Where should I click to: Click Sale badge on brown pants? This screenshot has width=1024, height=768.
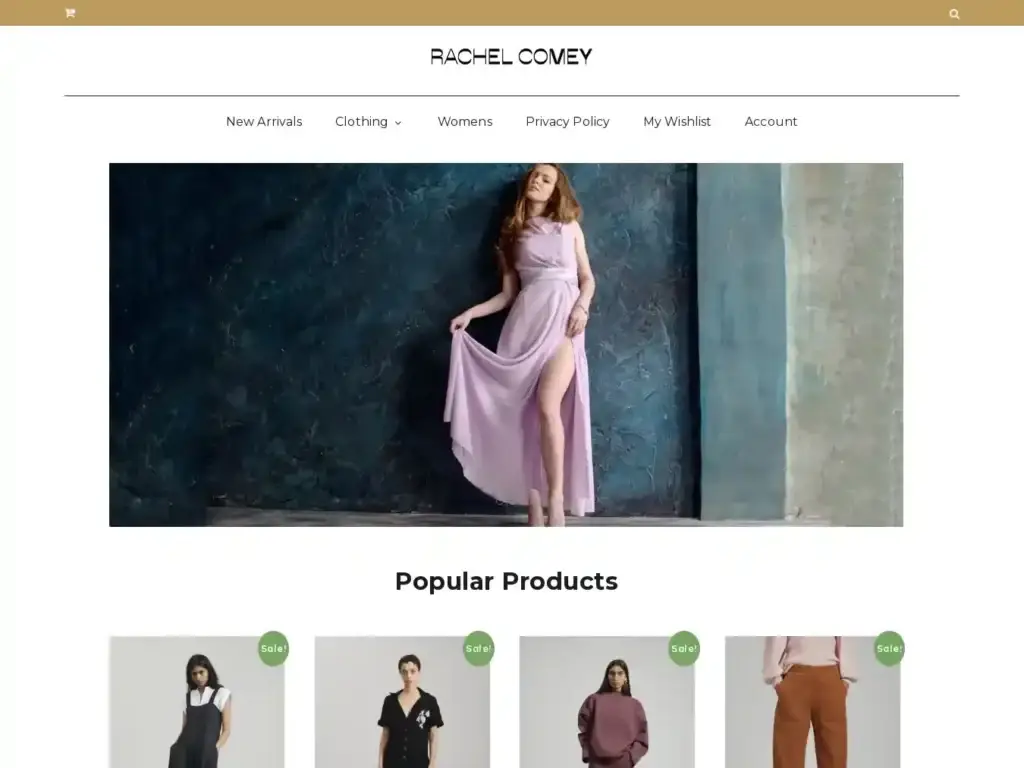pos(889,648)
